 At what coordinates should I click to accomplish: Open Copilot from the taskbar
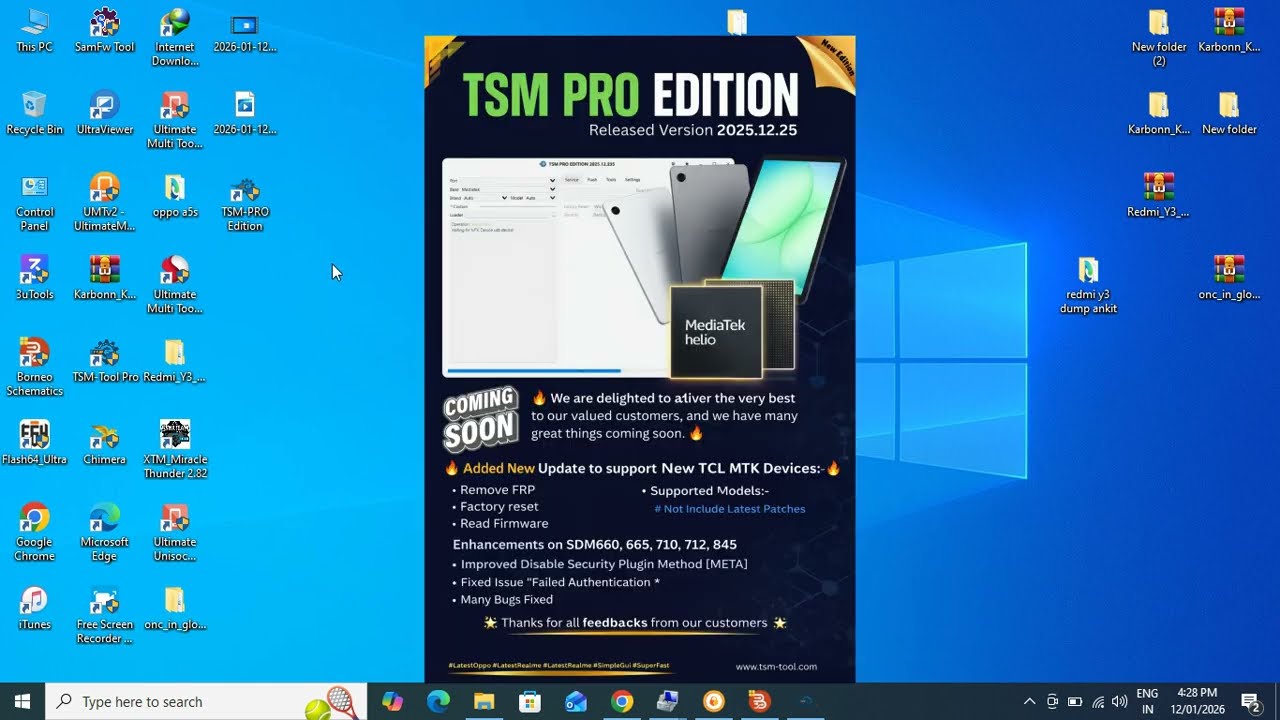coord(392,701)
